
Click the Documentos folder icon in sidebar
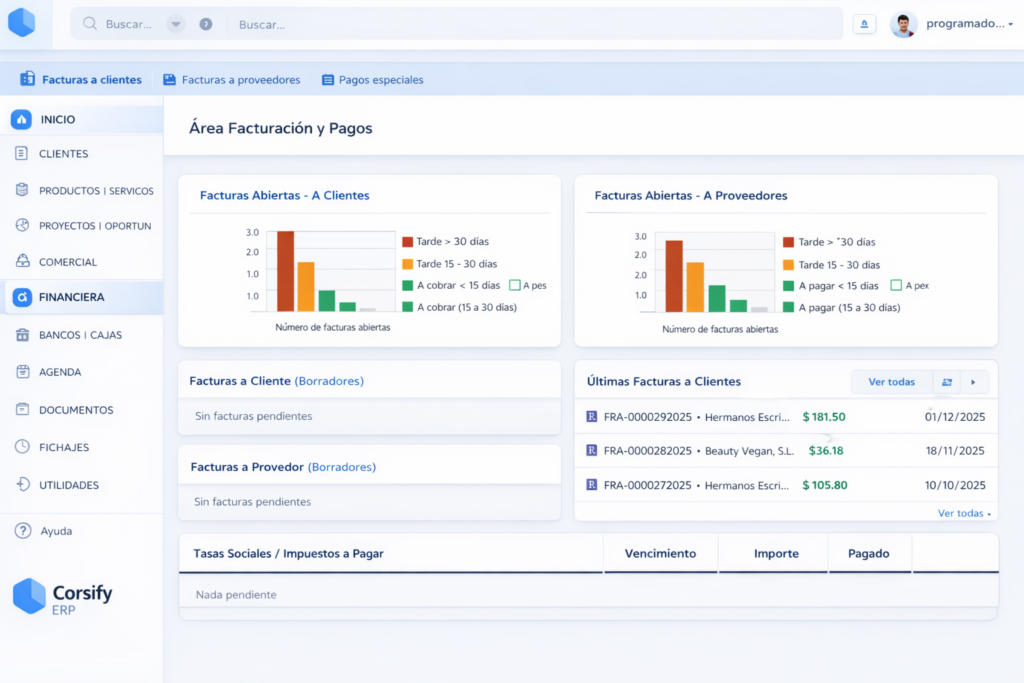click(x=22, y=410)
